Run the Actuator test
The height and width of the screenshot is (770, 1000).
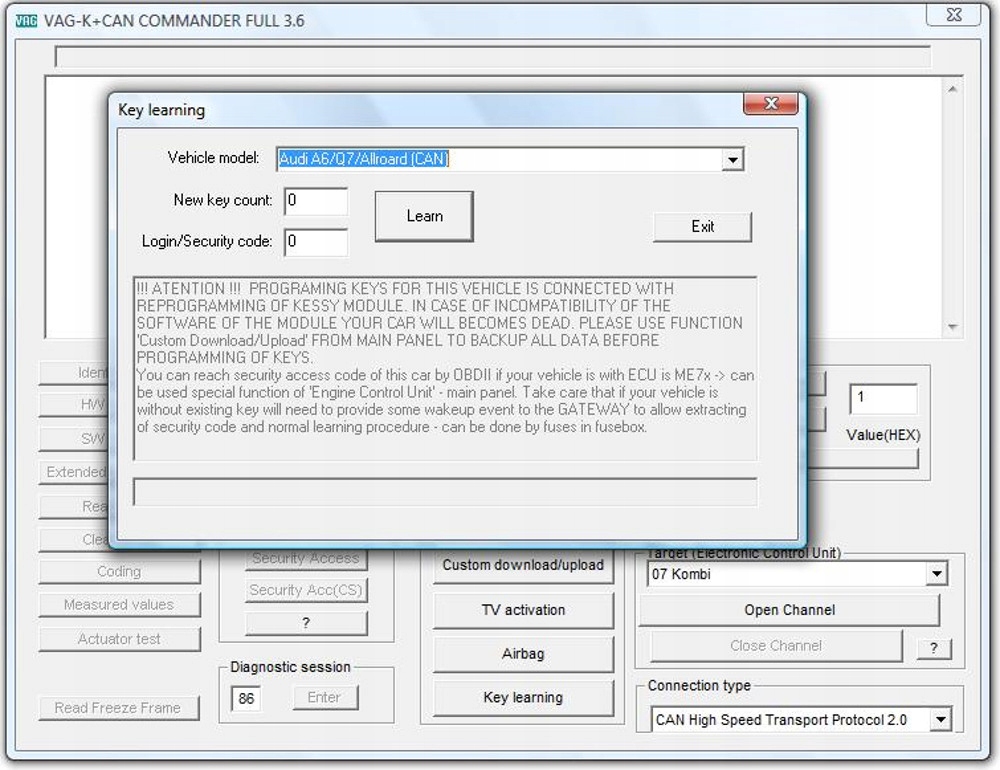point(119,638)
